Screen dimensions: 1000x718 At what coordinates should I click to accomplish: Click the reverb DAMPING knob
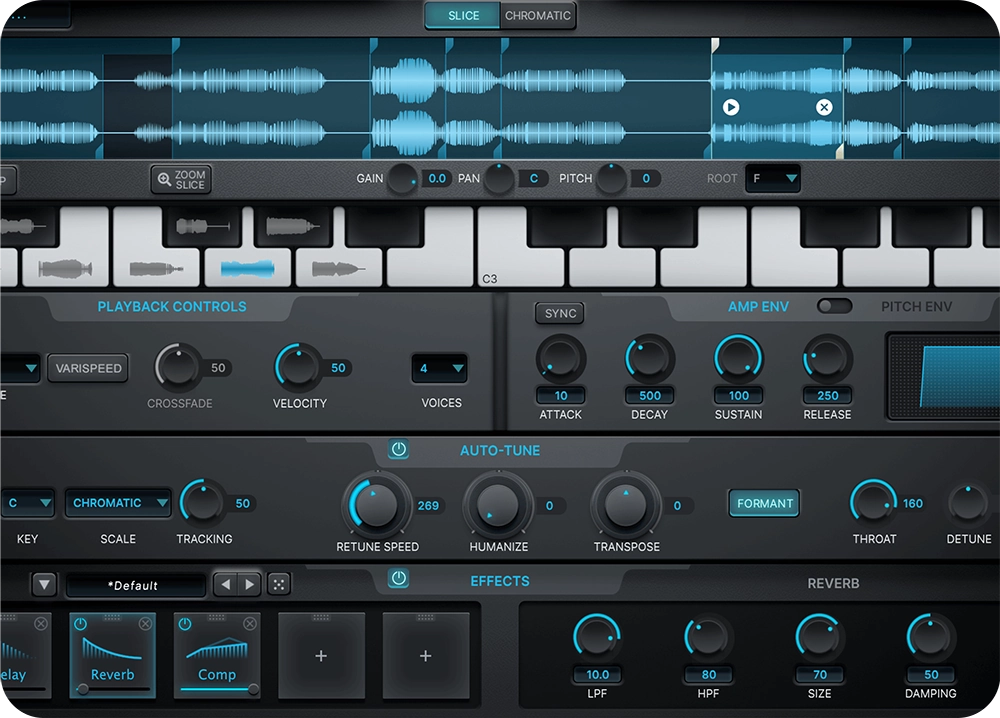coord(930,638)
